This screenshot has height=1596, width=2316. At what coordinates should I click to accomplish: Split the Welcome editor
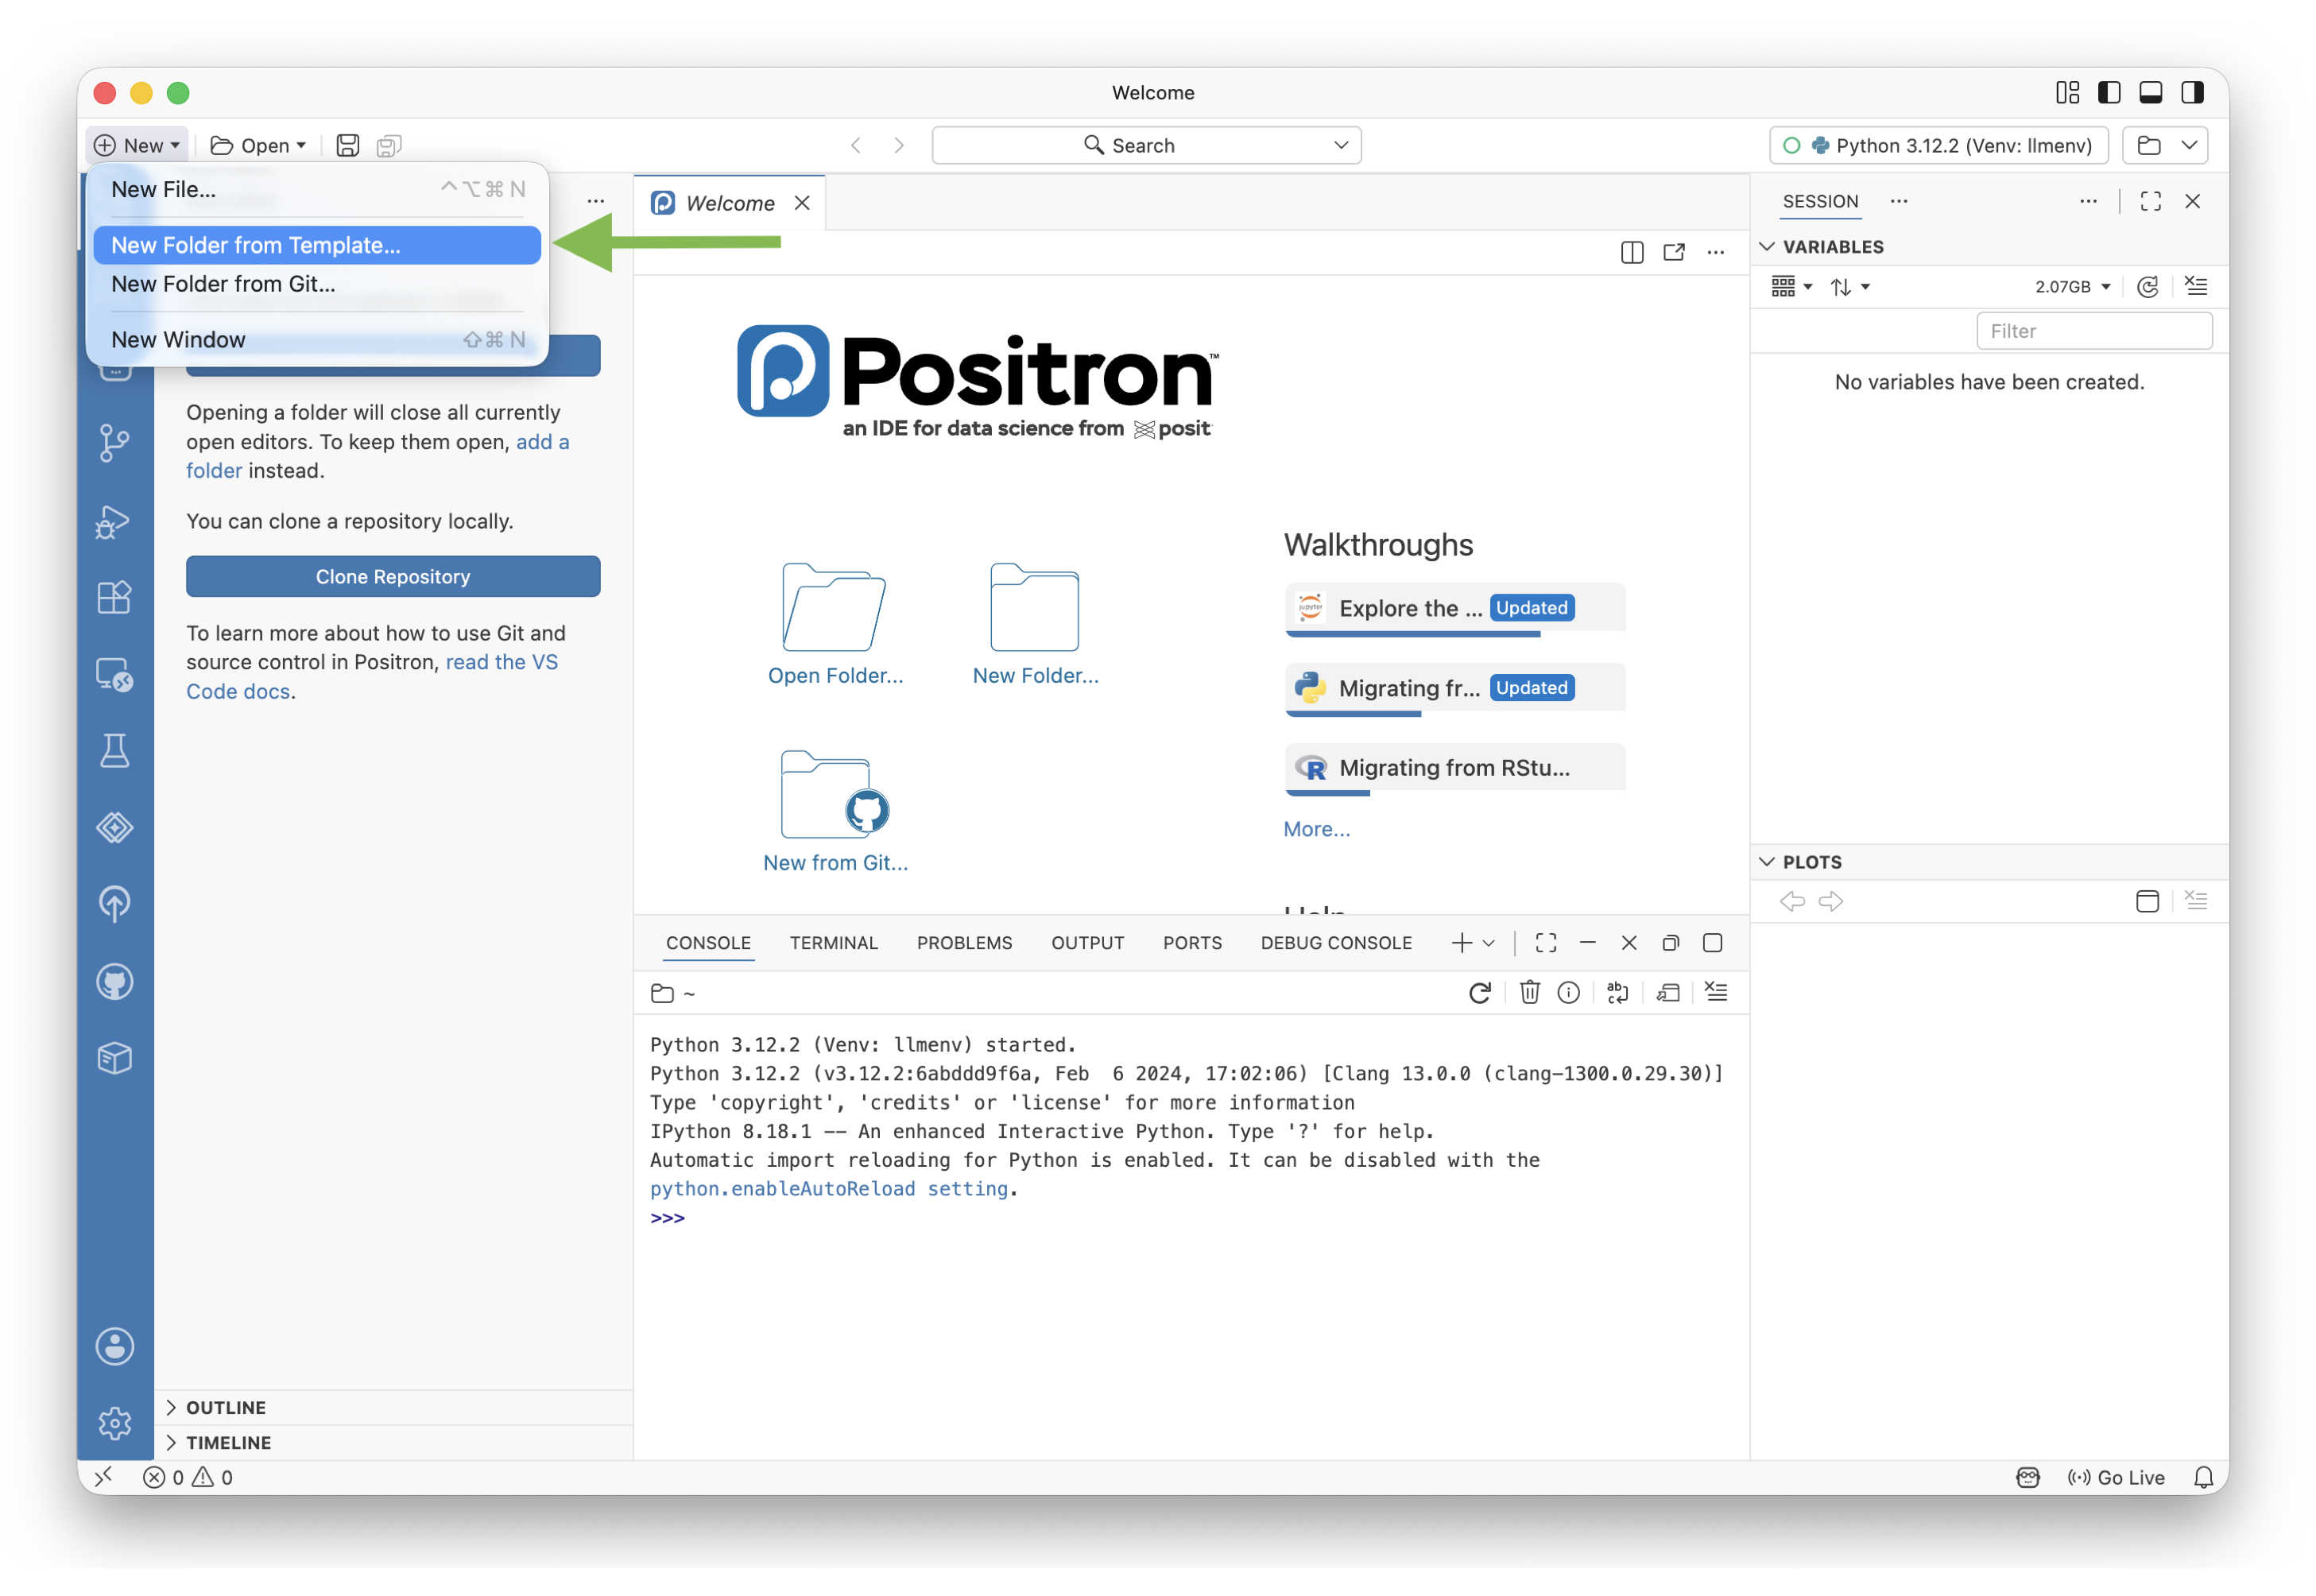pos(1631,252)
